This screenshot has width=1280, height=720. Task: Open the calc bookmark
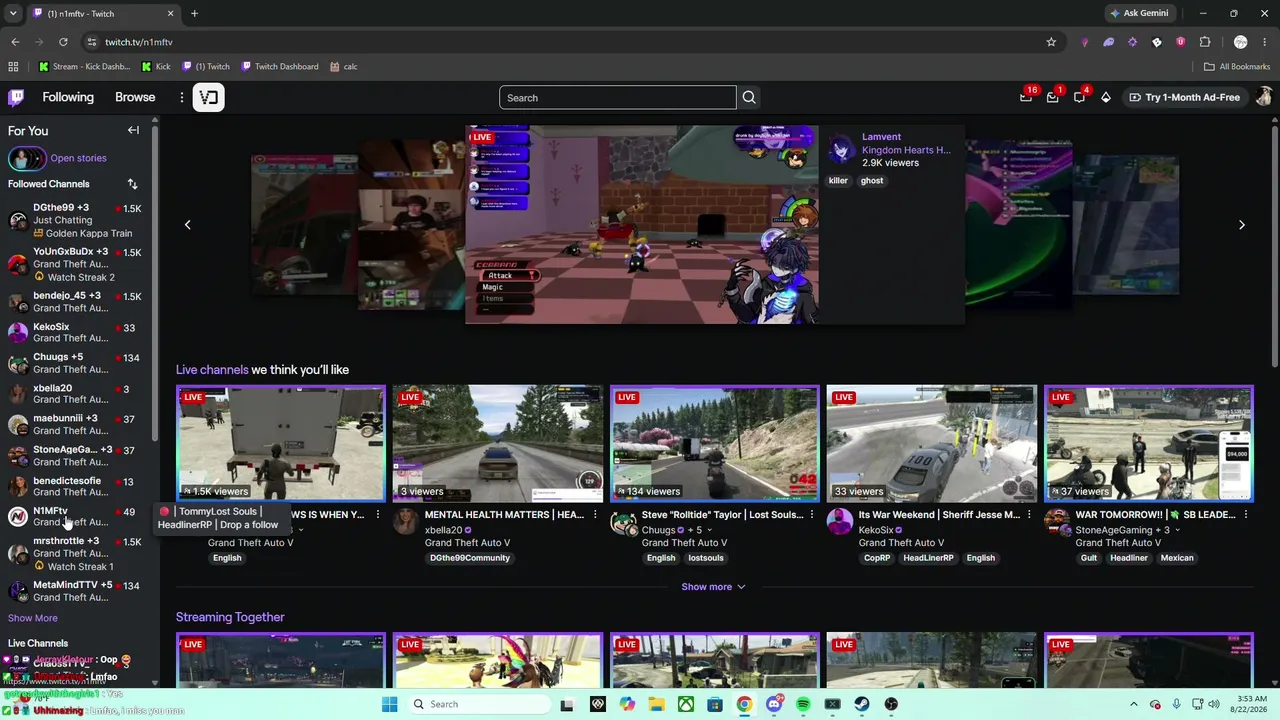tap(343, 66)
